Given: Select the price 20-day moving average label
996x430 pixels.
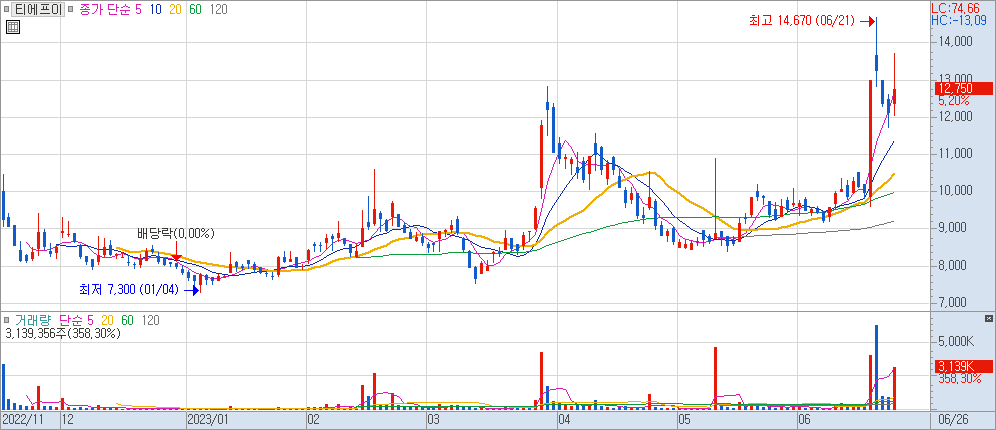Looking at the screenshot, I should [x=176, y=10].
